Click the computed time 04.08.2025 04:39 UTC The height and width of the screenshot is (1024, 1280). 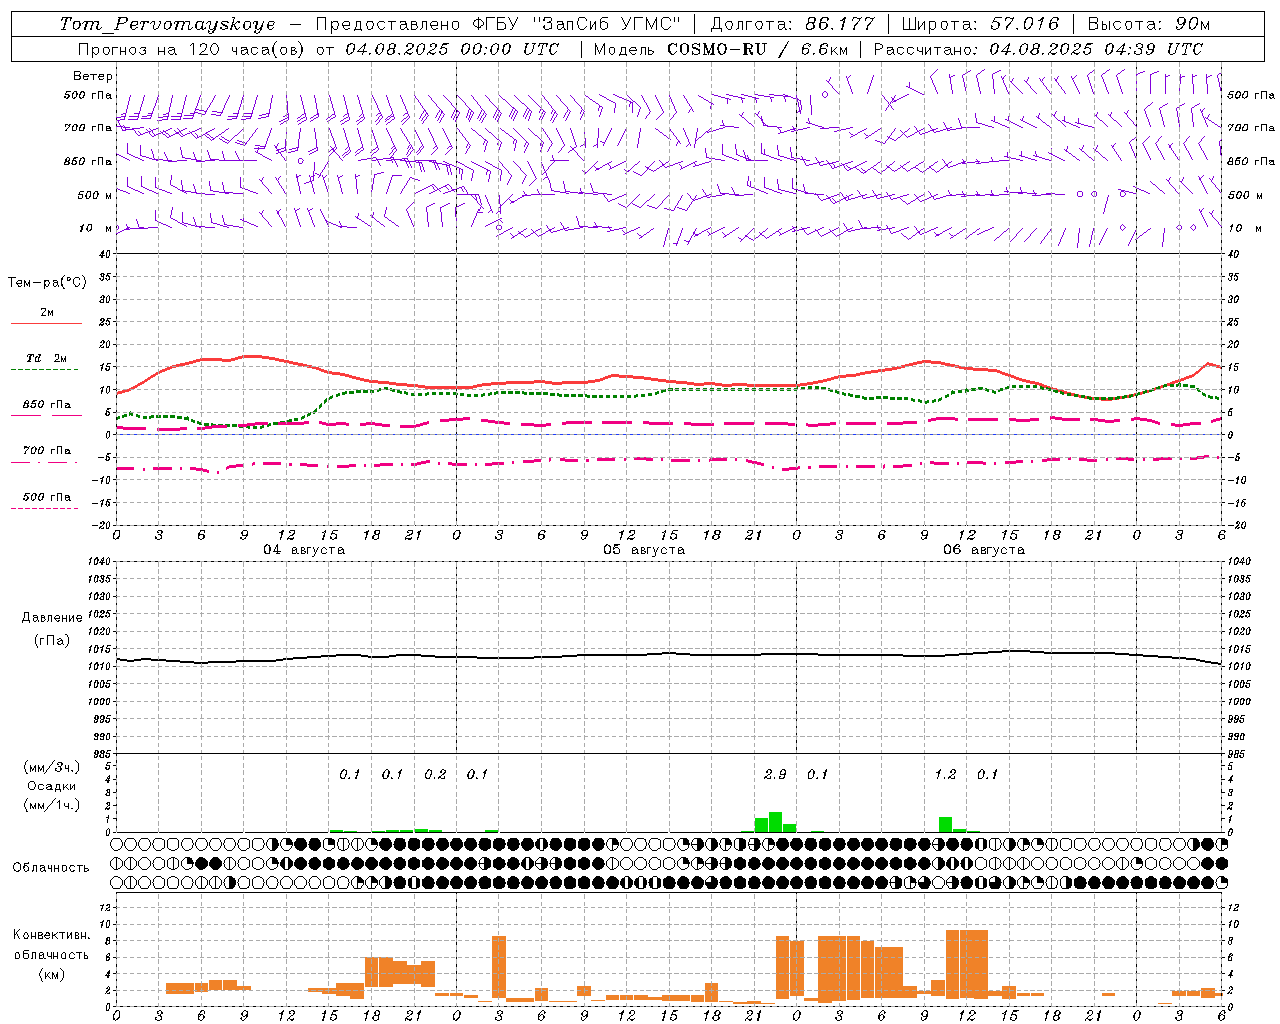click(x=1096, y=49)
